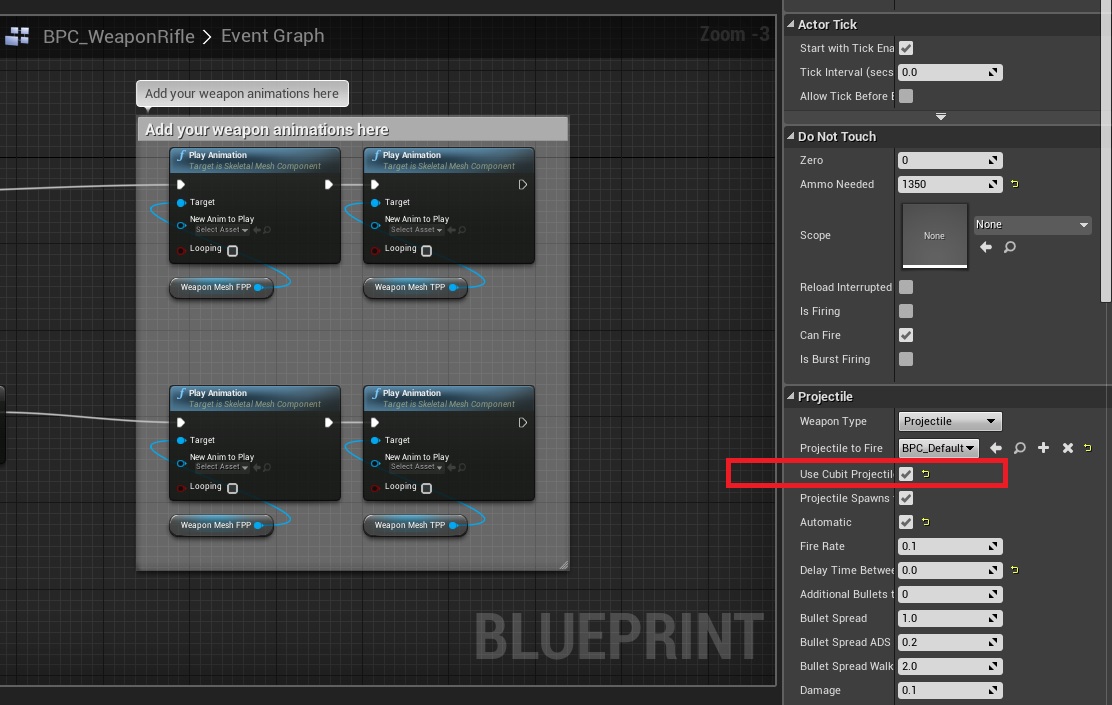This screenshot has width=1112, height=705.
Task: Browse to Projectile to Fire with magnifier icon
Action: pos(1019,448)
